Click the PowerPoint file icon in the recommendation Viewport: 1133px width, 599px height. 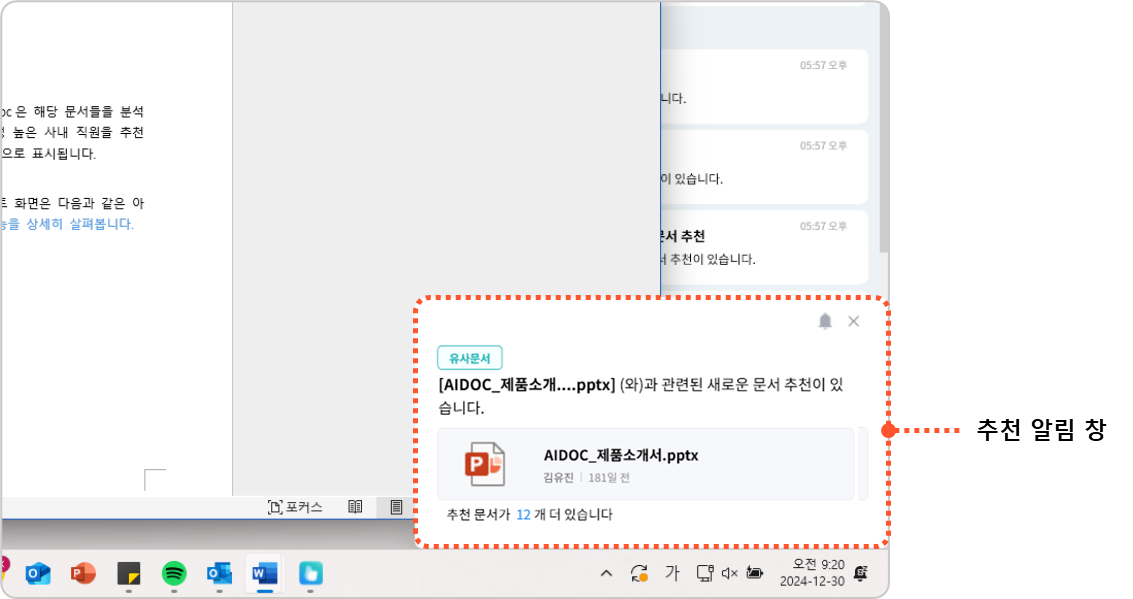(485, 464)
